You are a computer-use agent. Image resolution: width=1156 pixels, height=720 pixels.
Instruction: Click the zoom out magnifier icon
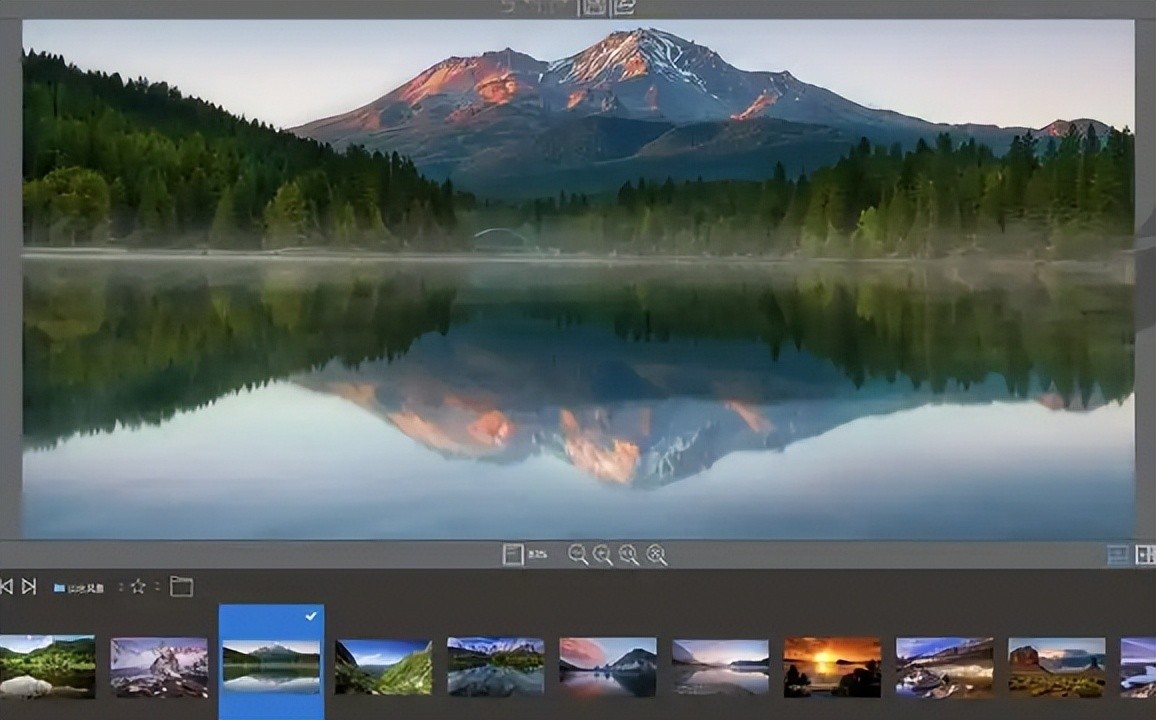pyautogui.click(x=578, y=555)
